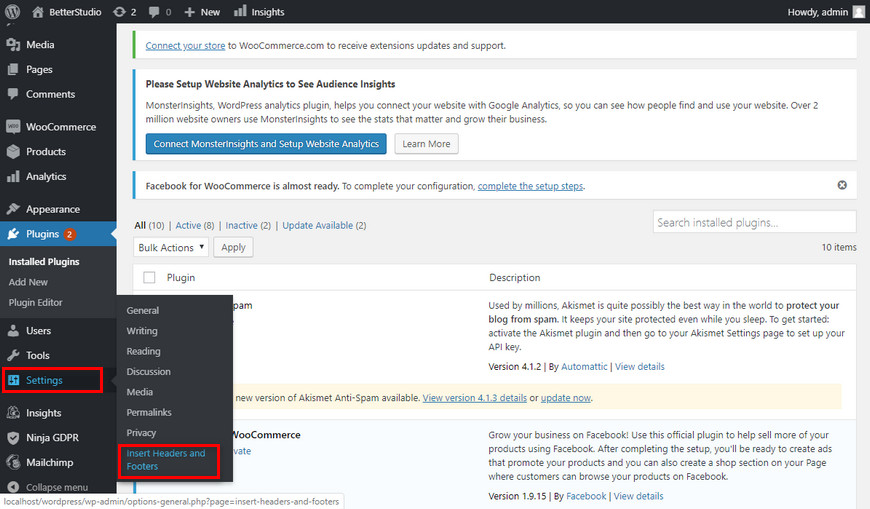
Task: Click the Comments icon in sidebar
Action: (x=13, y=94)
